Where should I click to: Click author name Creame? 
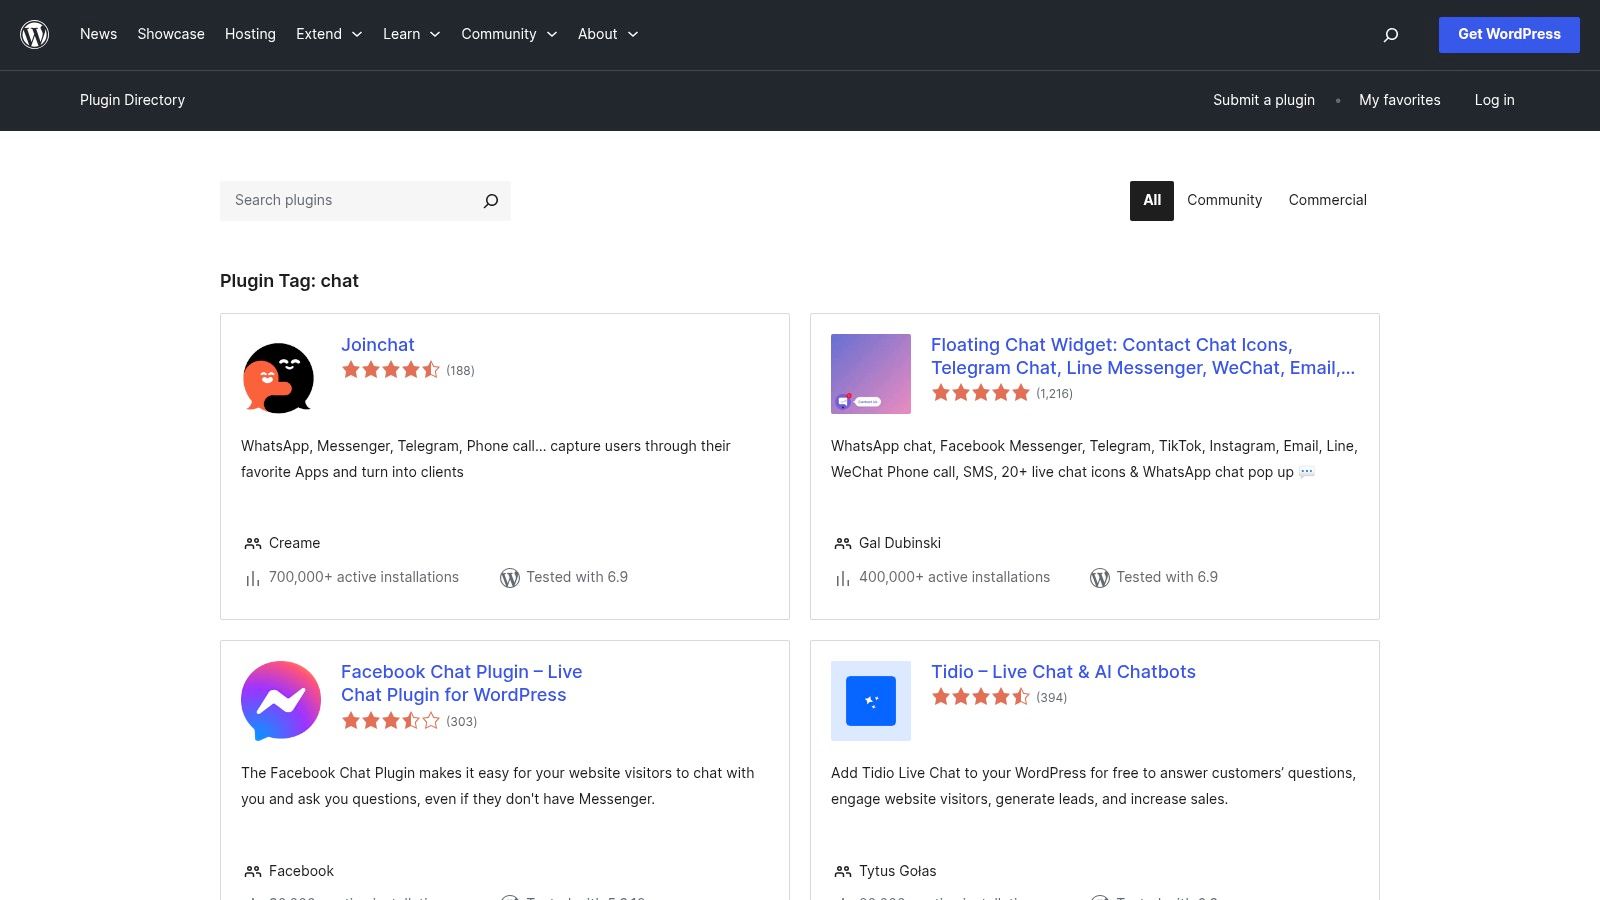click(x=294, y=543)
